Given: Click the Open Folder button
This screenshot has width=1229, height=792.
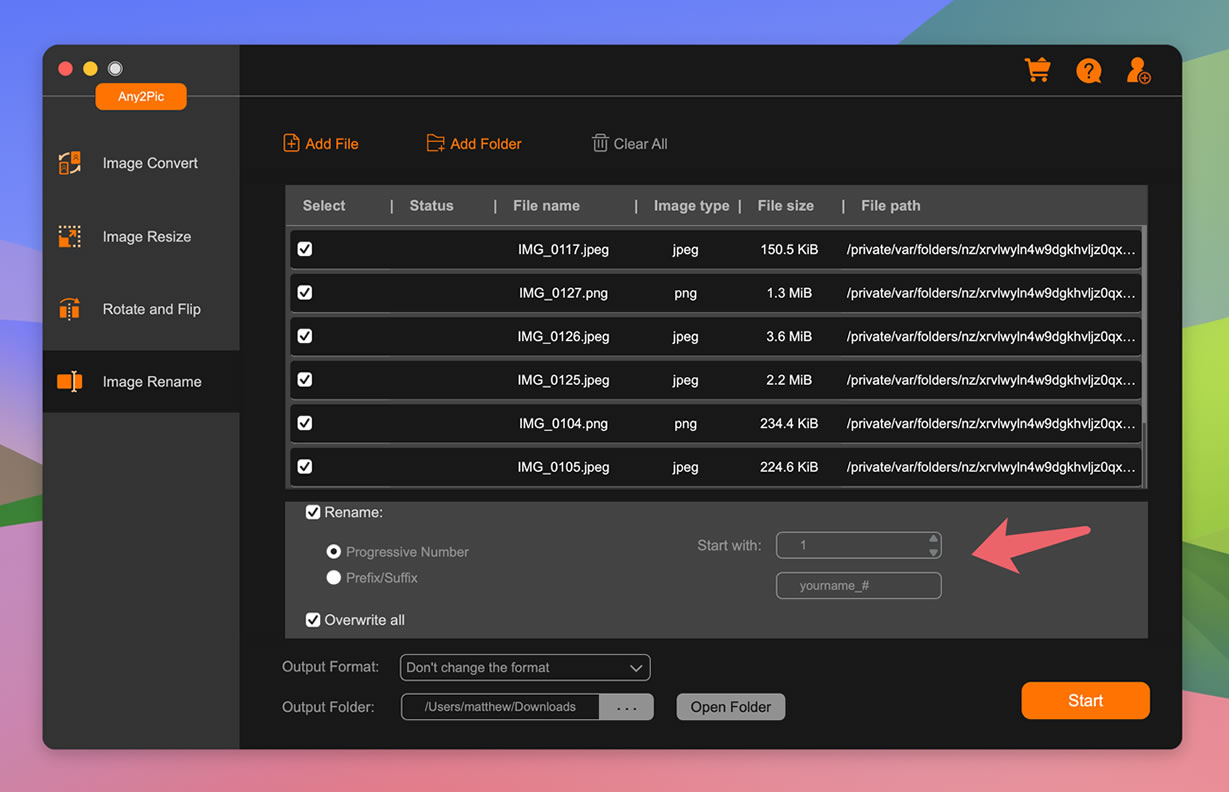Looking at the screenshot, I should coord(730,707).
